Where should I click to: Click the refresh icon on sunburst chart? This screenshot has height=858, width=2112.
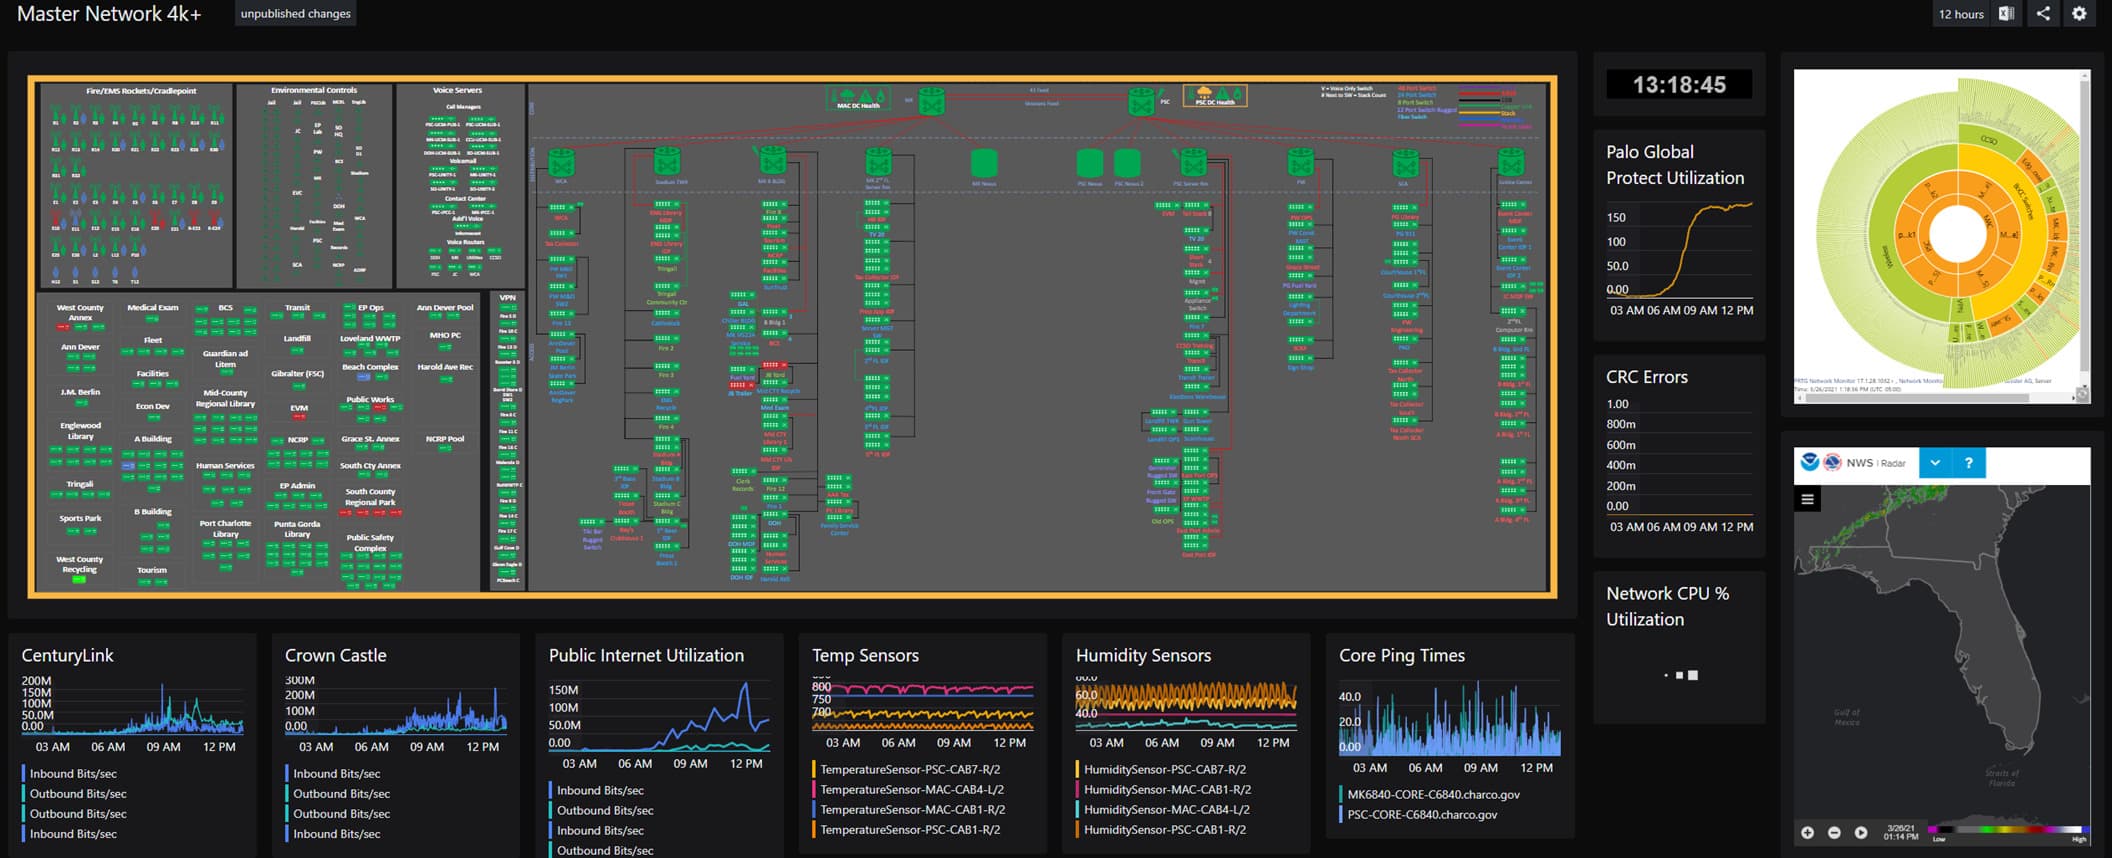coord(2082,394)
